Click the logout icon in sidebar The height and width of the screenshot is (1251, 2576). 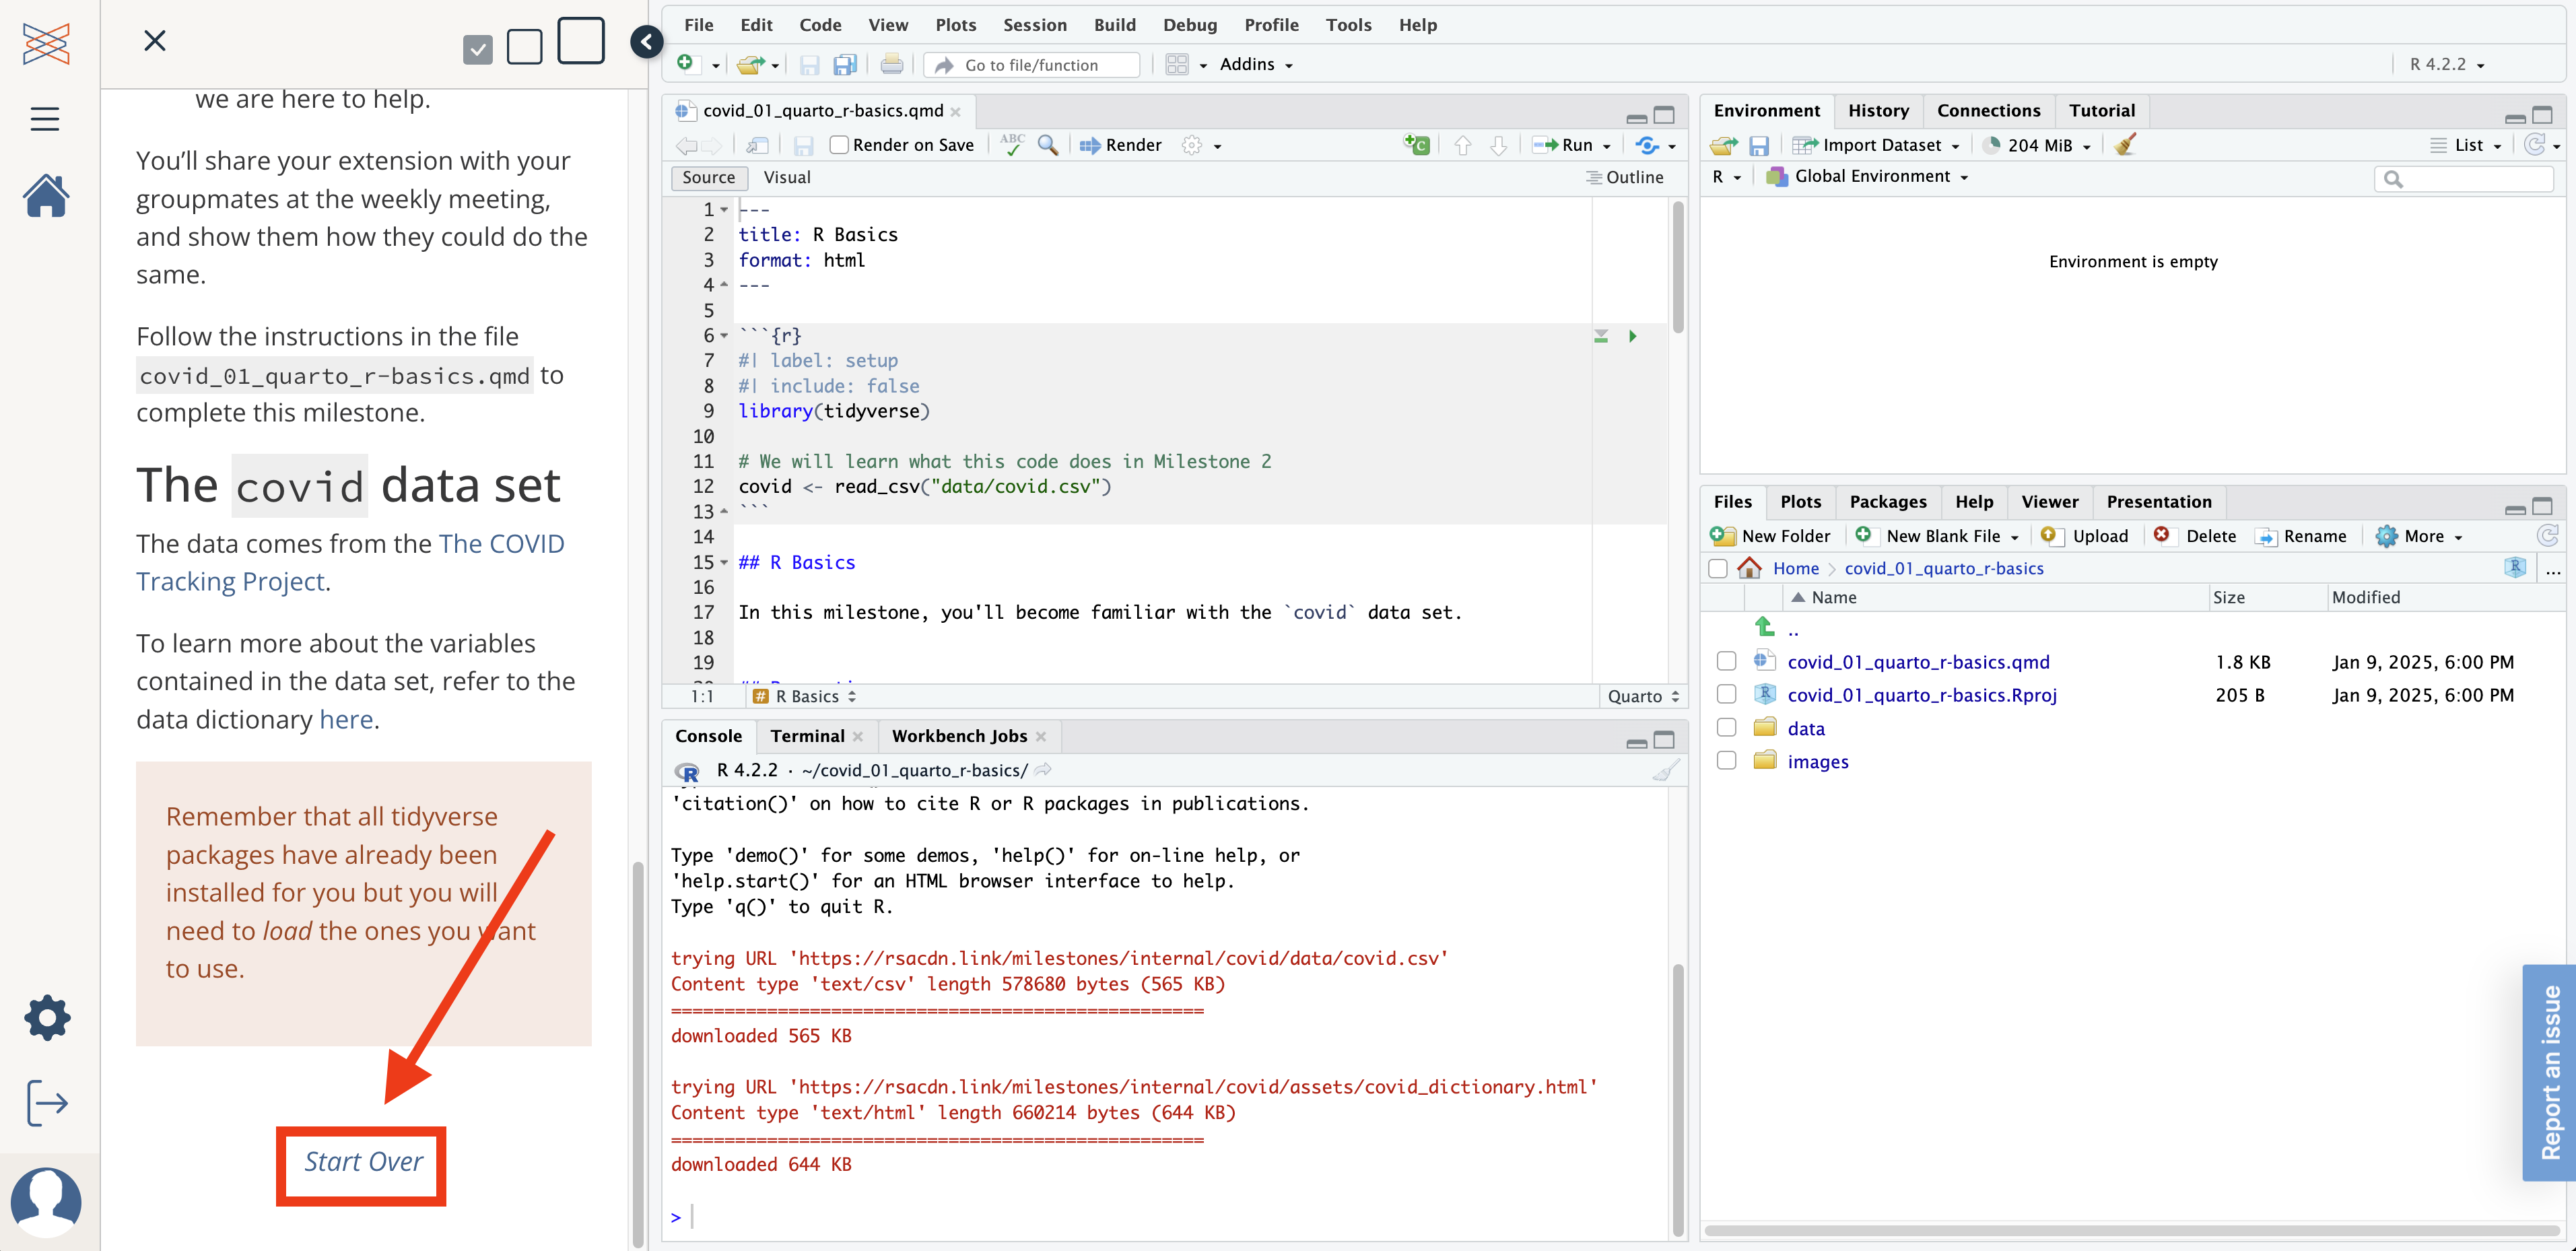click(46, 1102)
